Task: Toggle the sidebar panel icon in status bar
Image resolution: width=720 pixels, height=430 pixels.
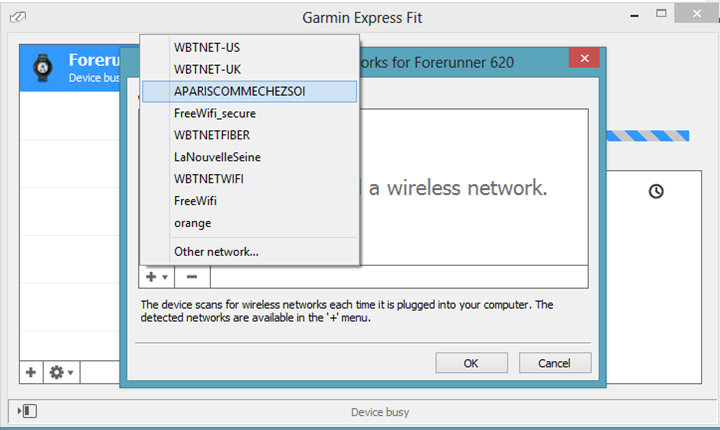Action: tap(28, 411)
